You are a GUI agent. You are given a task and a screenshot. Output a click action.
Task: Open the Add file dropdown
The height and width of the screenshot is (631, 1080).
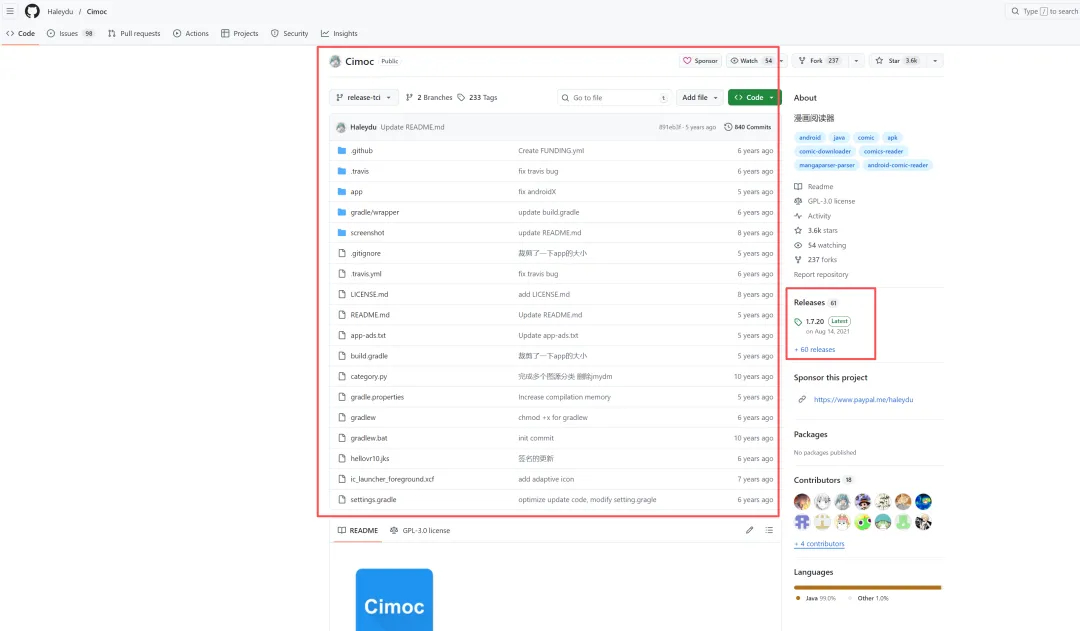click(x=700, y=98)
